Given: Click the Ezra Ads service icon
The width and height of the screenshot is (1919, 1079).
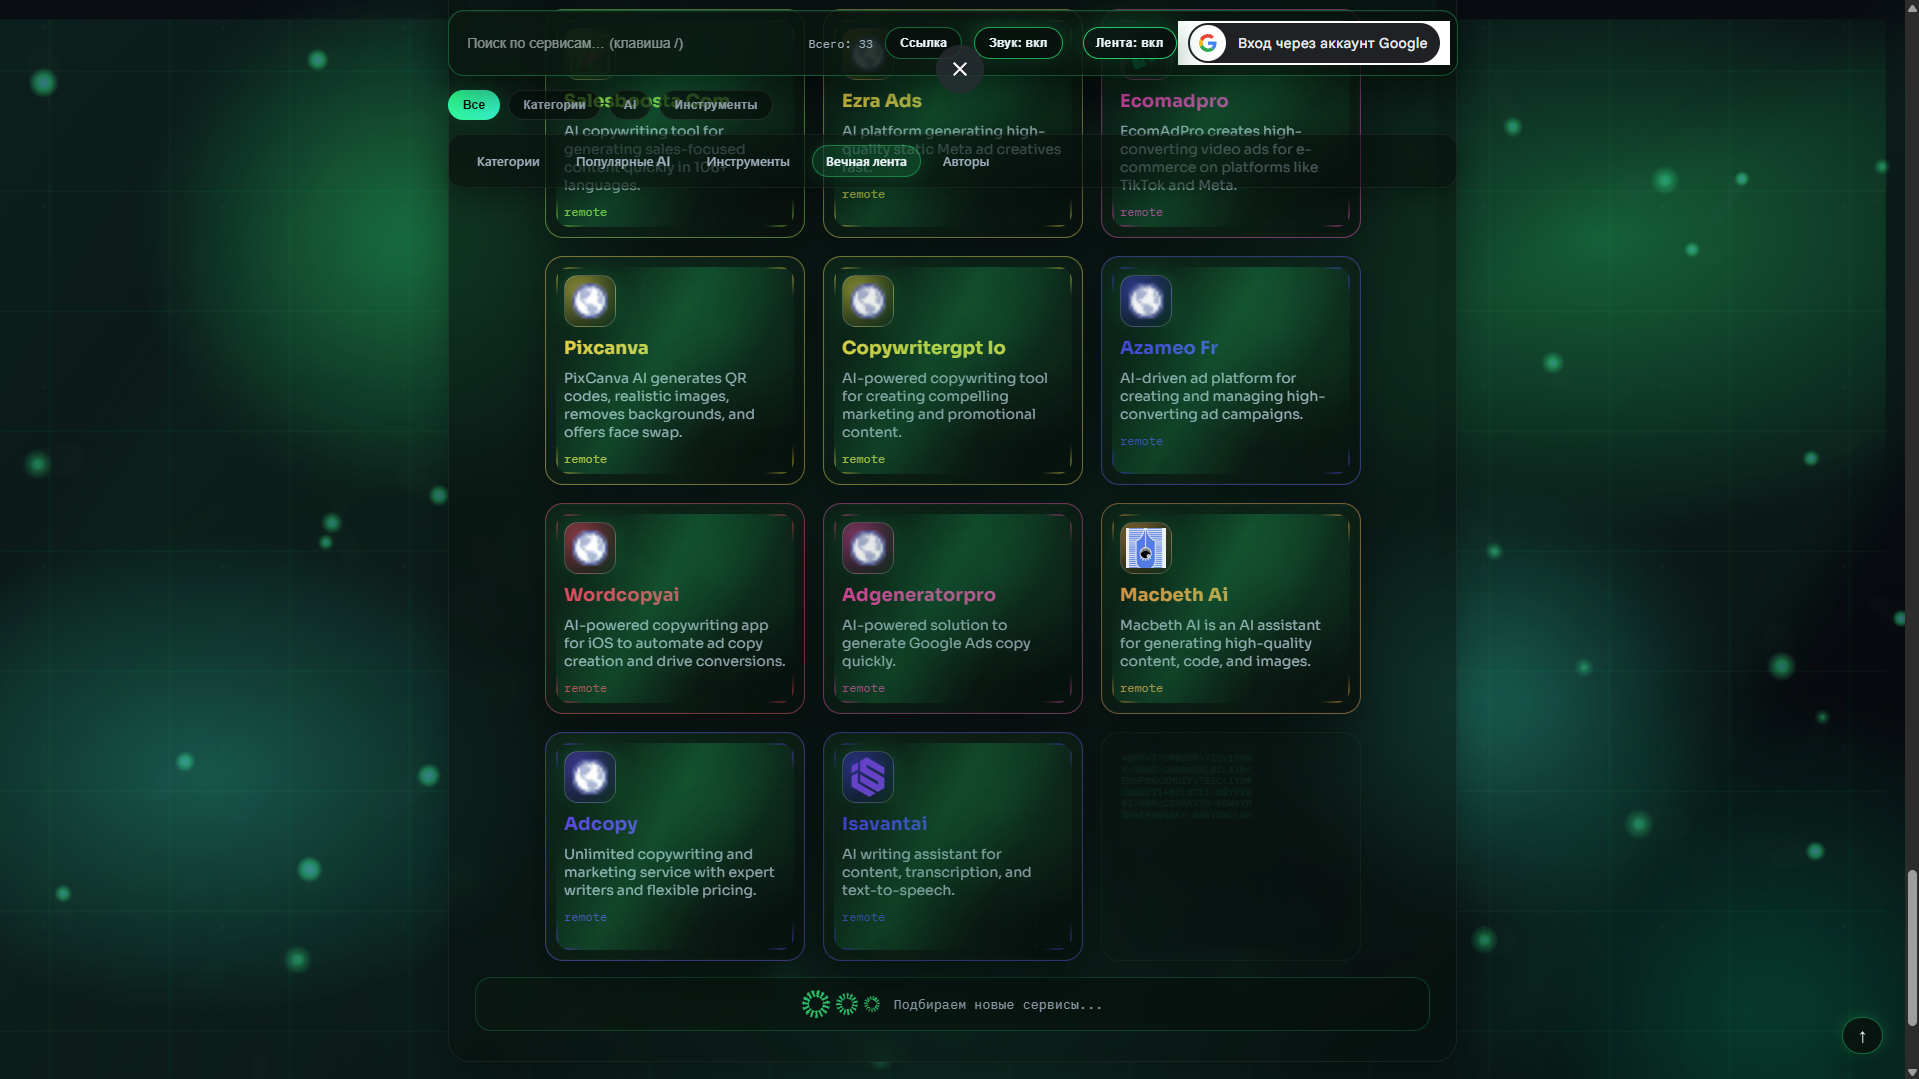Looking at the screenshot, I should pyautogui.click(x=867, y=55).
